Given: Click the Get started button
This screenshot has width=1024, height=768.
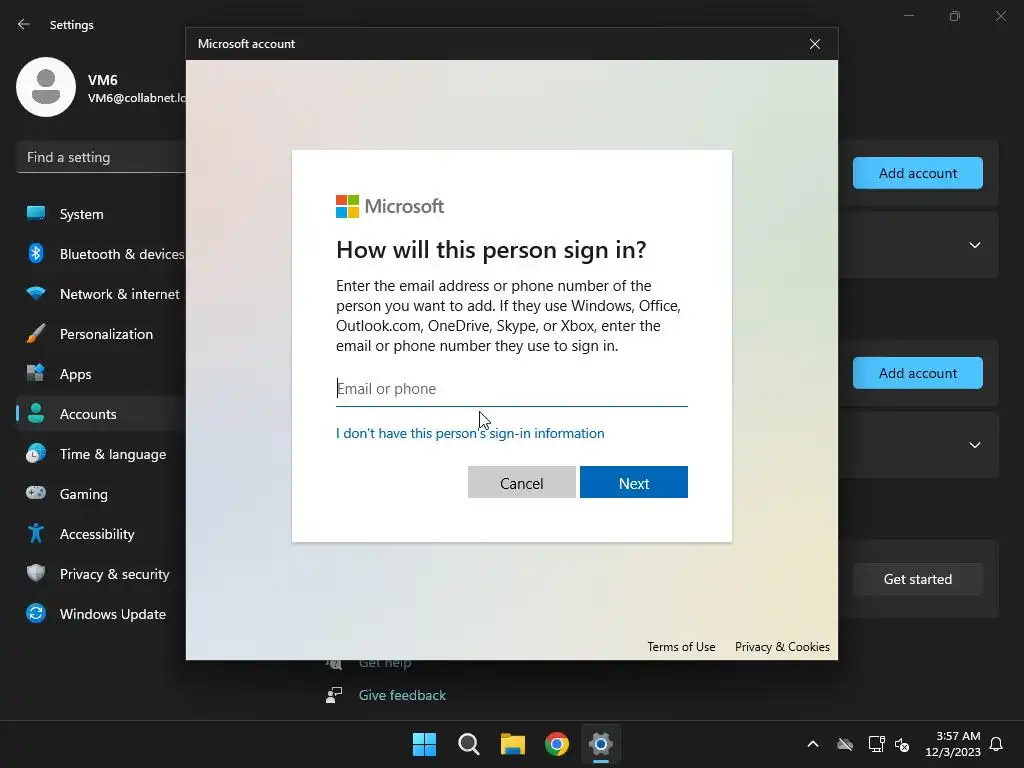Looking at the screenshot, I should click(918, 579).
